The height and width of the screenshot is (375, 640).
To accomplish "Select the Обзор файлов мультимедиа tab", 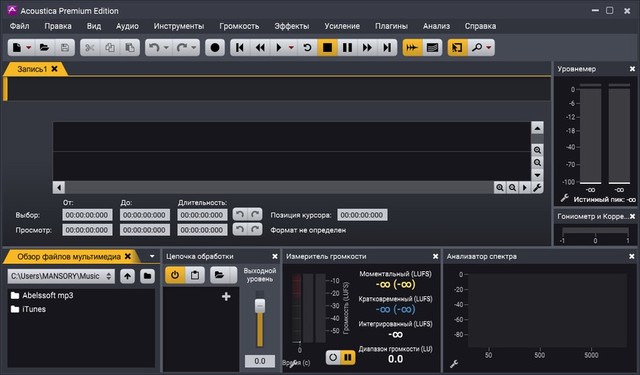I will click(69, 257).
